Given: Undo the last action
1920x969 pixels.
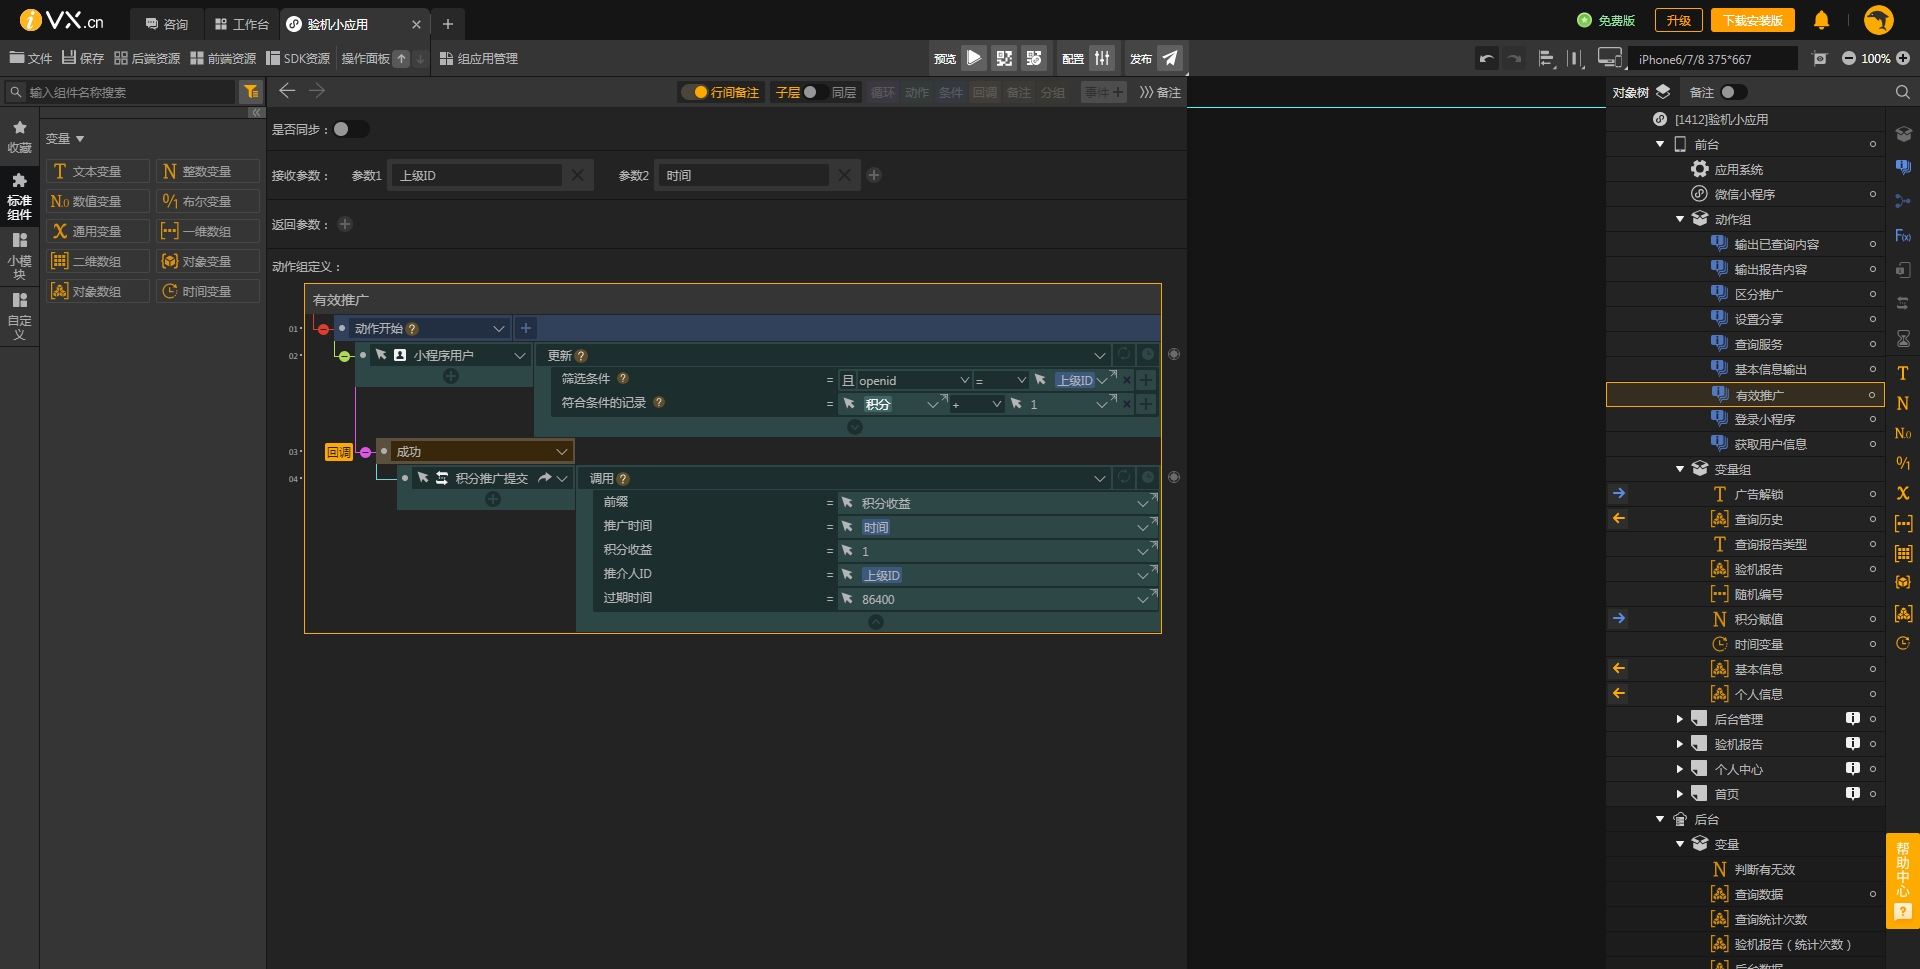Looking at the screenshot, I should click(1487, 58).
